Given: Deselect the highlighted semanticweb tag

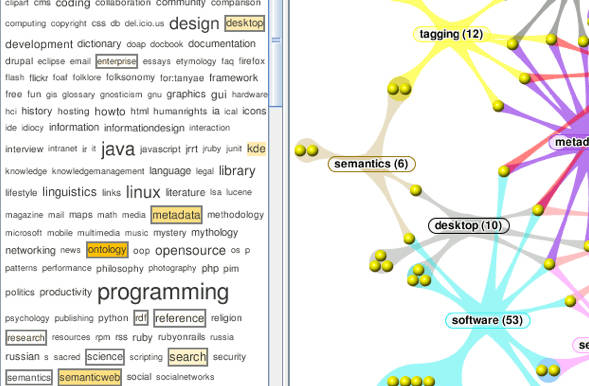Looking at the screenshot, I should tap(90, 377).
